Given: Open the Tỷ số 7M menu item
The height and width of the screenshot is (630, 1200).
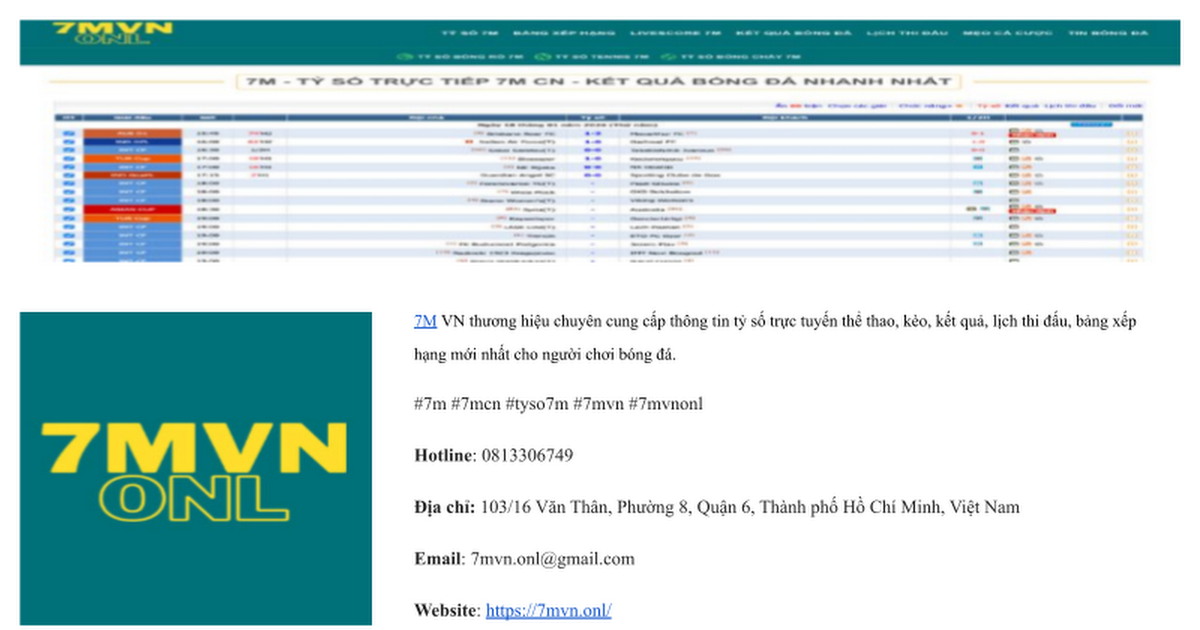Looking at the screenshot, I should tap(469, 33).
